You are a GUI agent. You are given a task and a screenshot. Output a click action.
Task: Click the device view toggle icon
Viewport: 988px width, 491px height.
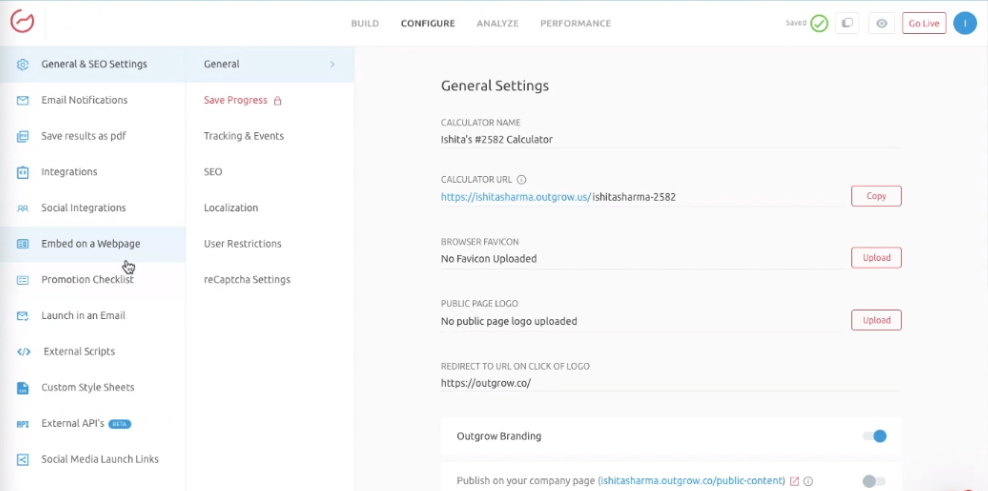click(x=846, y=23)
